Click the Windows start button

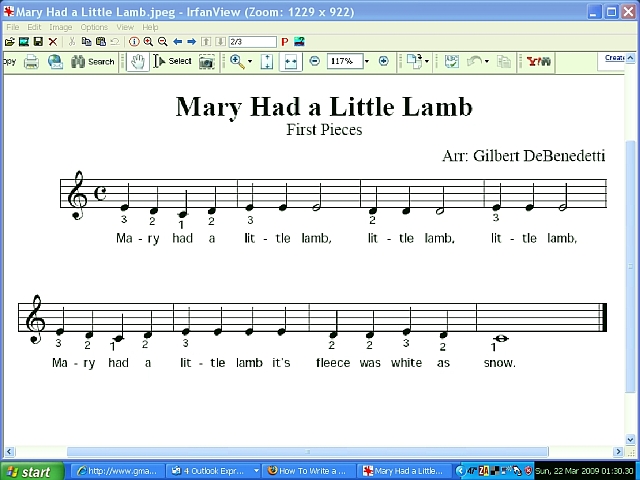[30, 471]
